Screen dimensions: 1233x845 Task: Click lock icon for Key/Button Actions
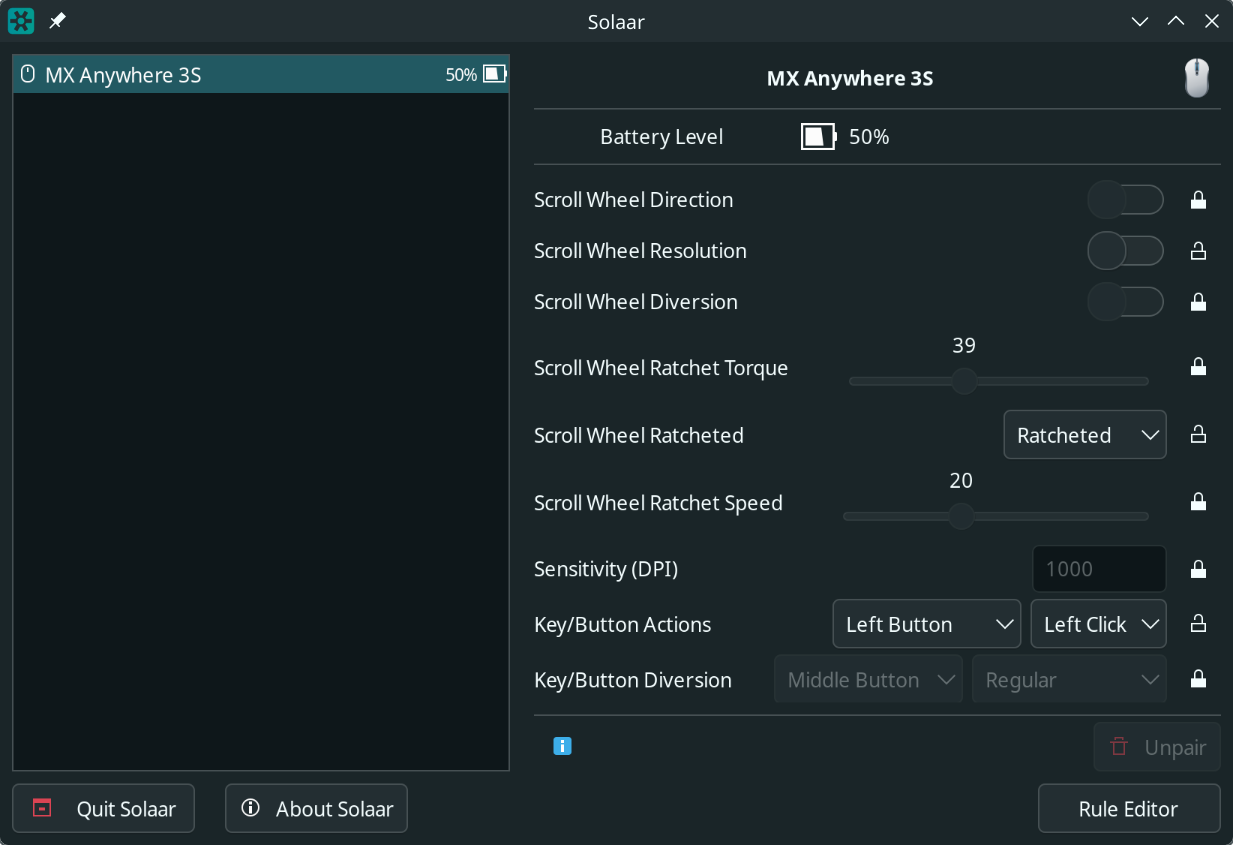pyautogui.click(x=1198, y=624)
